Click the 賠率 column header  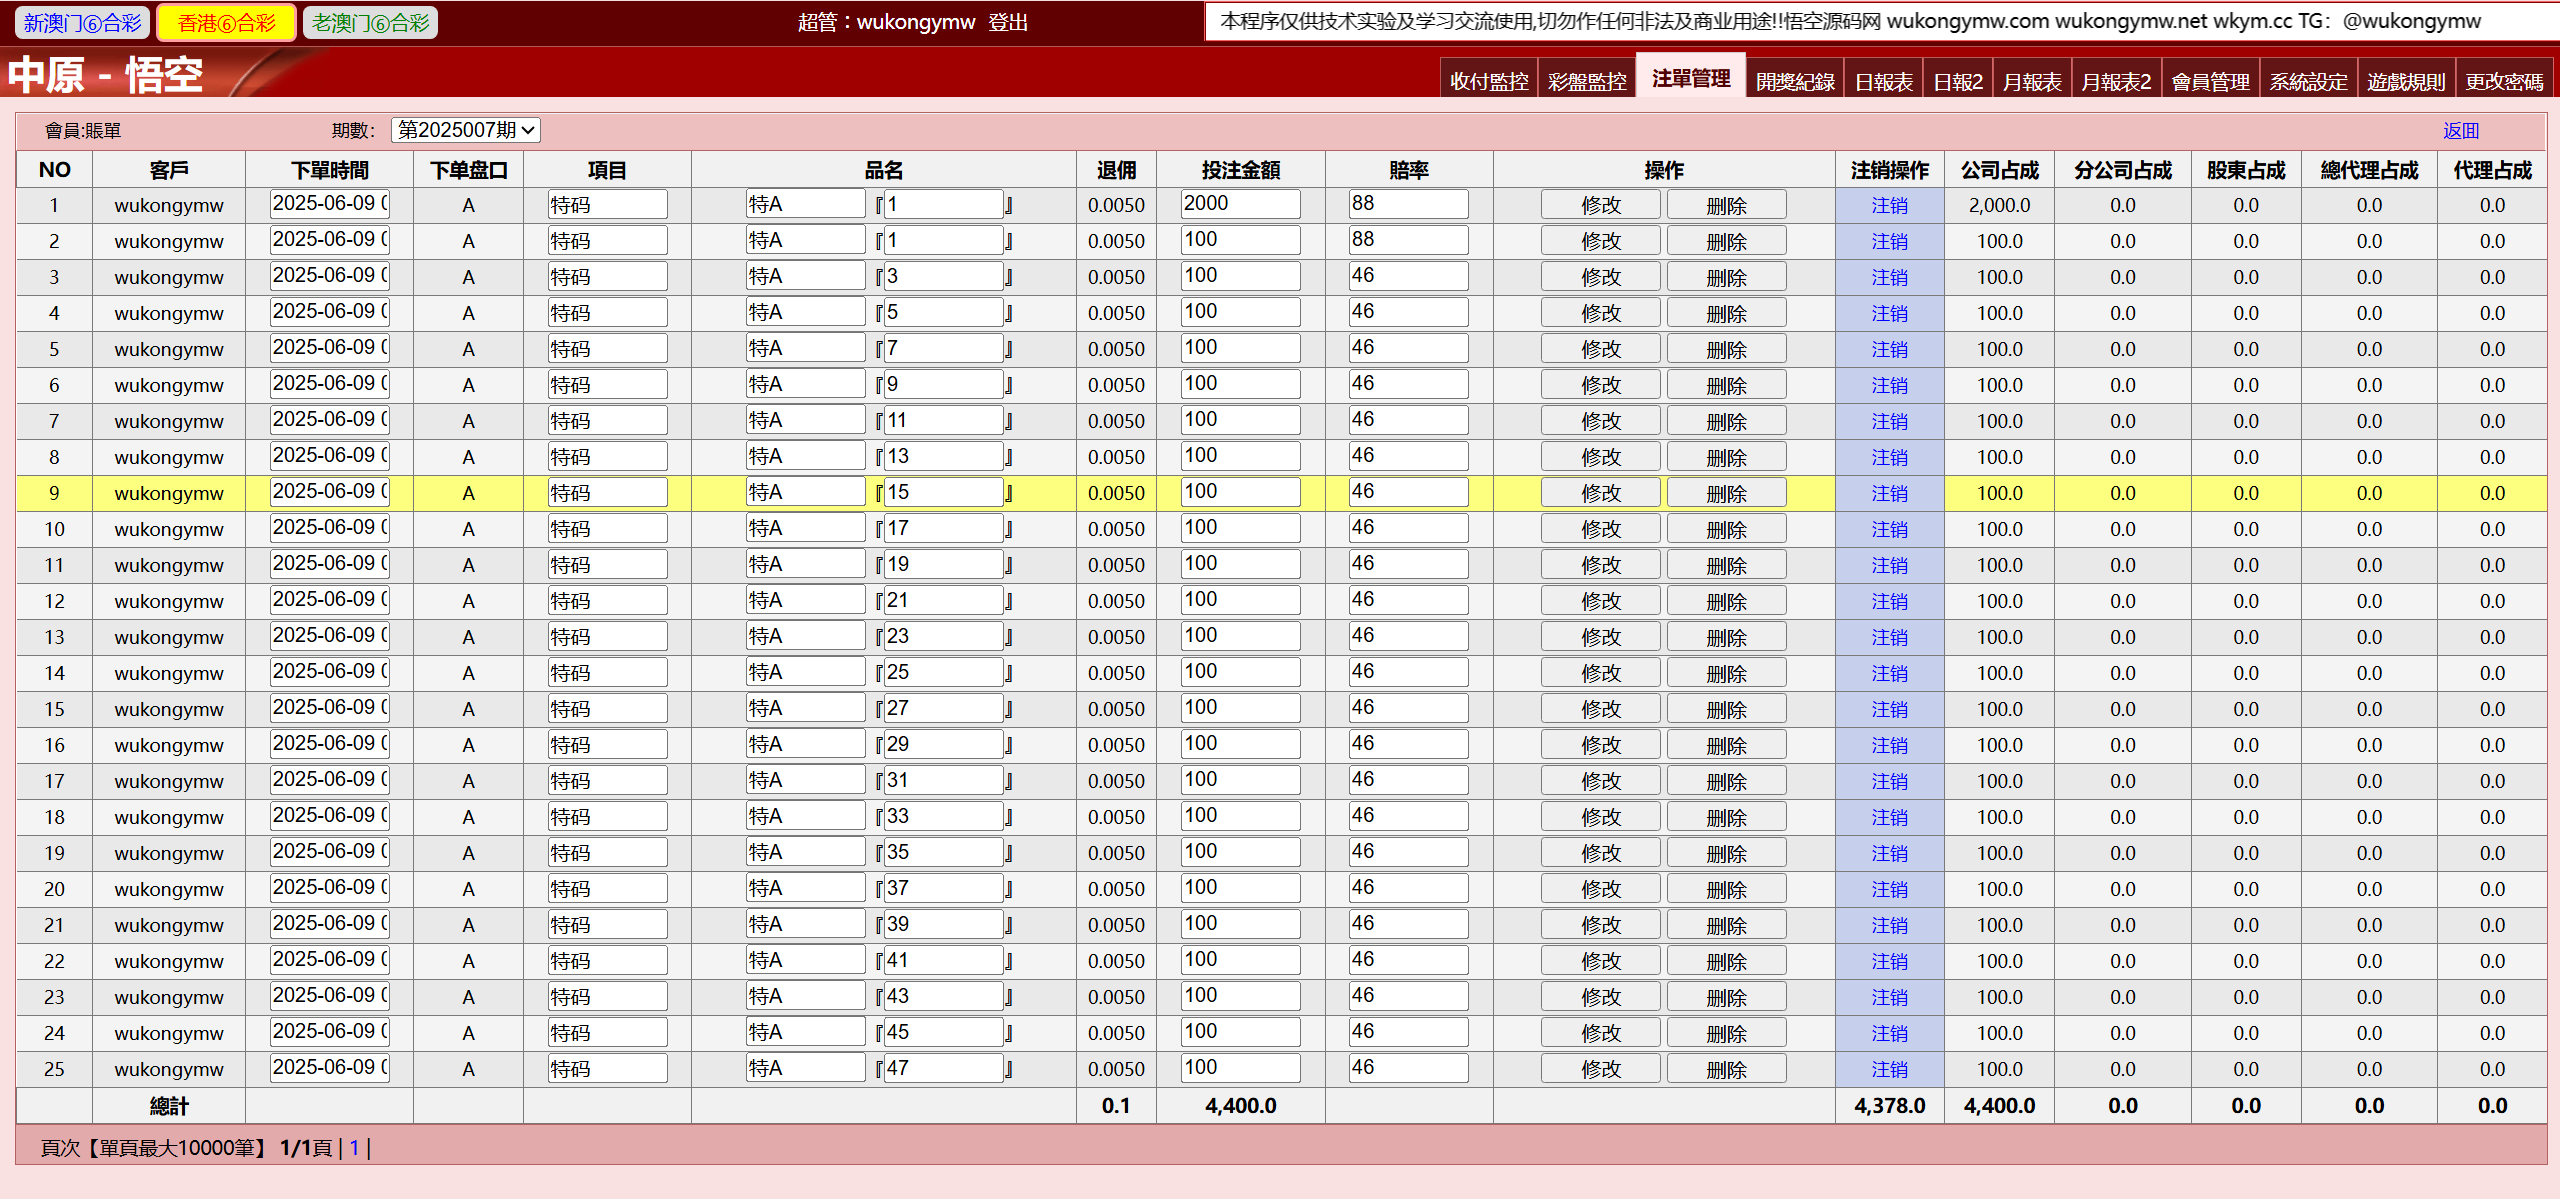(1408, 170)
